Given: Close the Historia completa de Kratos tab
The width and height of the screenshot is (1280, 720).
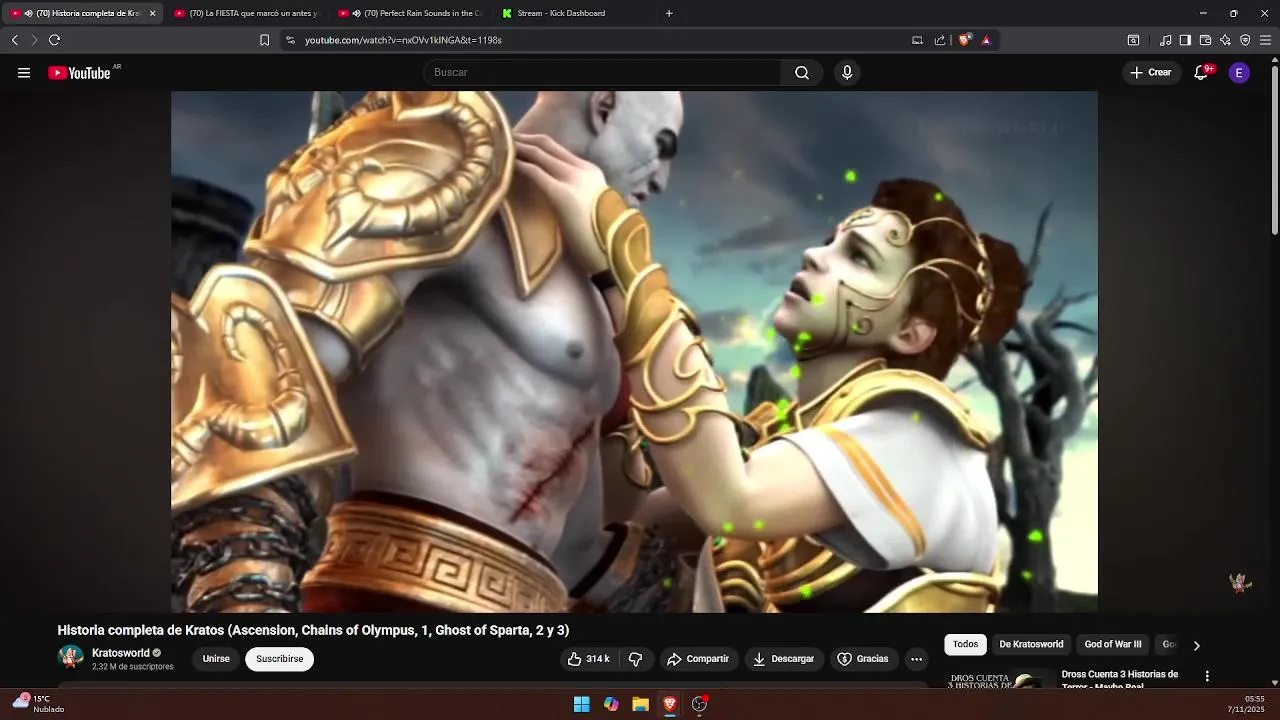Looking at the screenshot, I should click(x=152, y=13).
